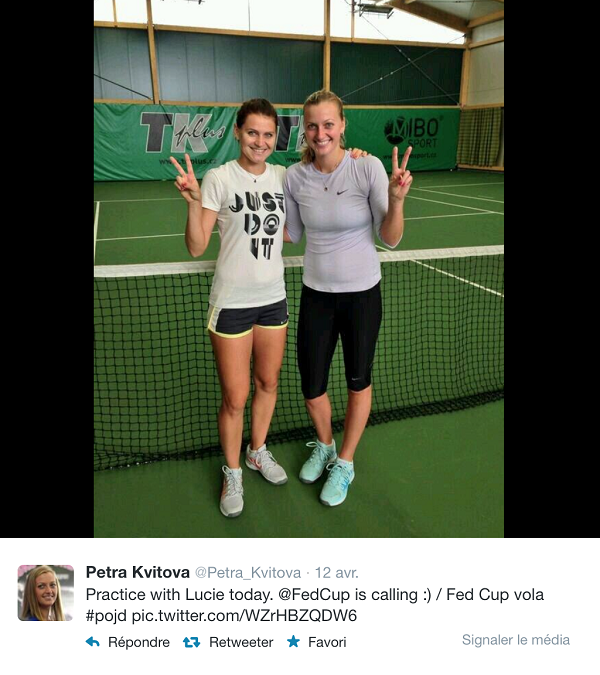This screenshot has width=600, height=675.
Task: Click the Favori label
Action: 327,642
